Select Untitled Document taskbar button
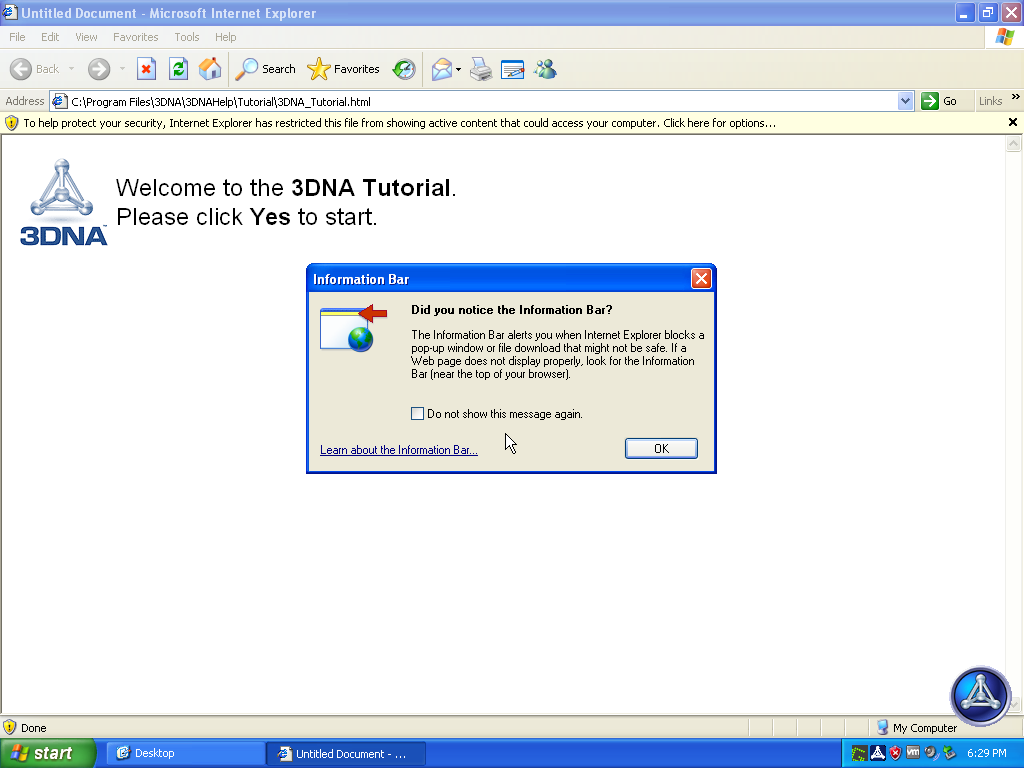This screenshot has width=1024, height=768. click(347, 753)
